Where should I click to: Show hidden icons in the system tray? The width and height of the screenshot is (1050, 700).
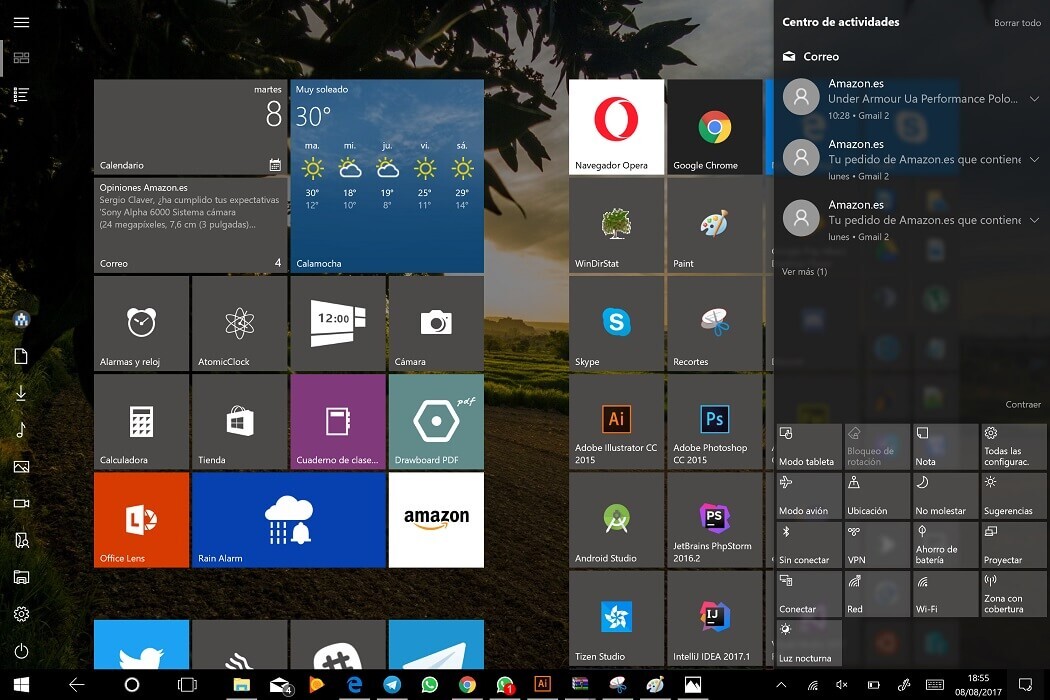[x=781, y=685]
